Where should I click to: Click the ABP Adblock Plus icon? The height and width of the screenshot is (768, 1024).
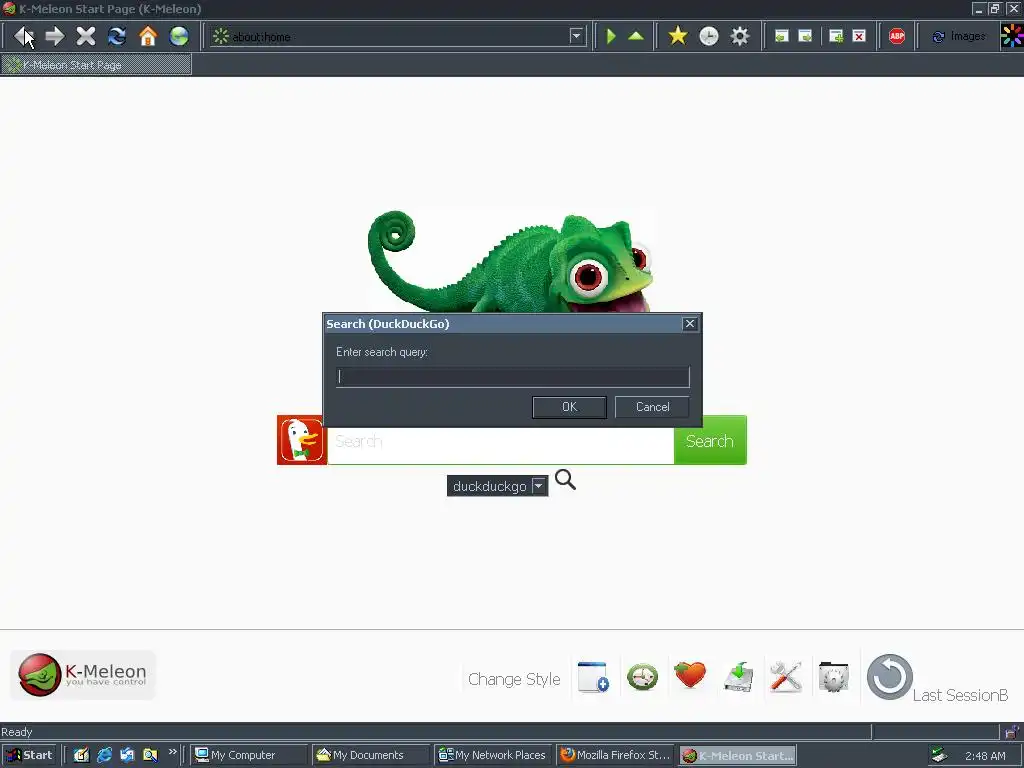(x=897, y=36)
